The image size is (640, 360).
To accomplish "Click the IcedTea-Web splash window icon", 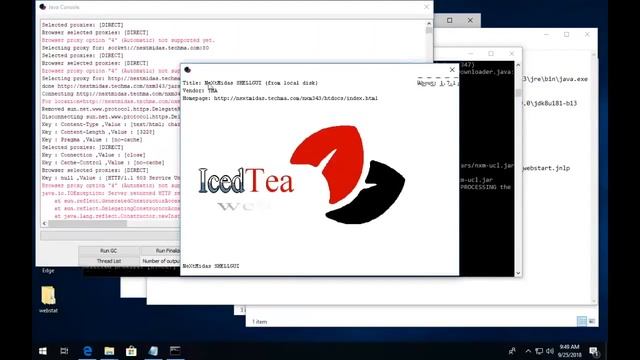I will coord(187,70).
